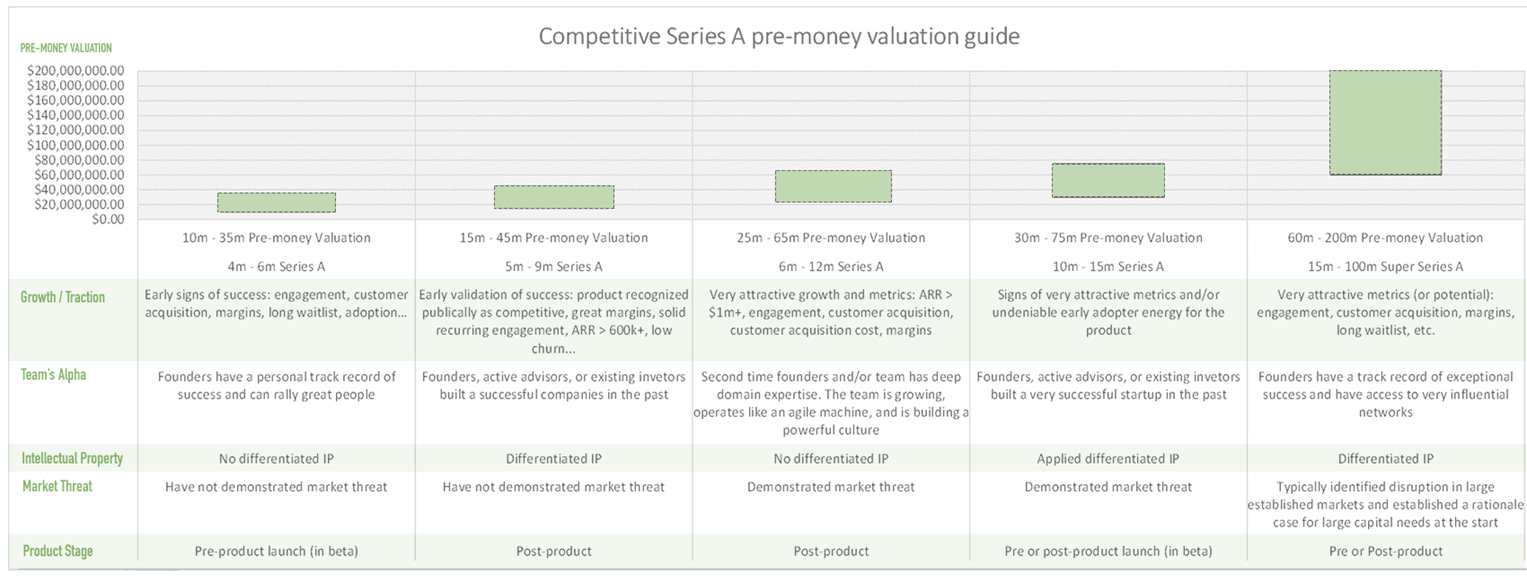Select the Growth / Traction row header
Image resolution: width=1527 pixels, height=585 pixels.
point(63,297)
